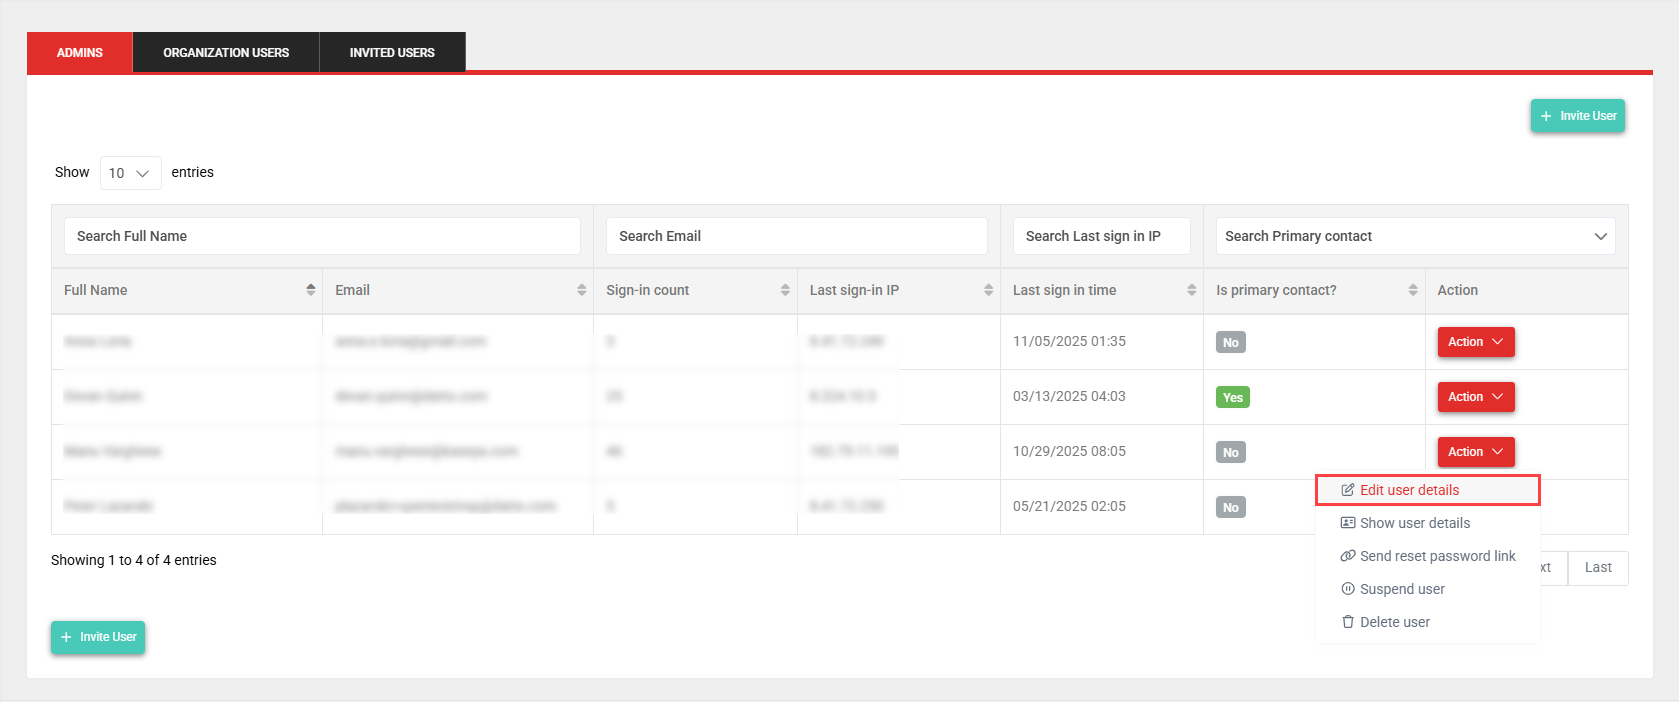Open Action dropdown for 03/13/2025 row
Screen dimensions: 1679x702
[x=1475, y=397]
